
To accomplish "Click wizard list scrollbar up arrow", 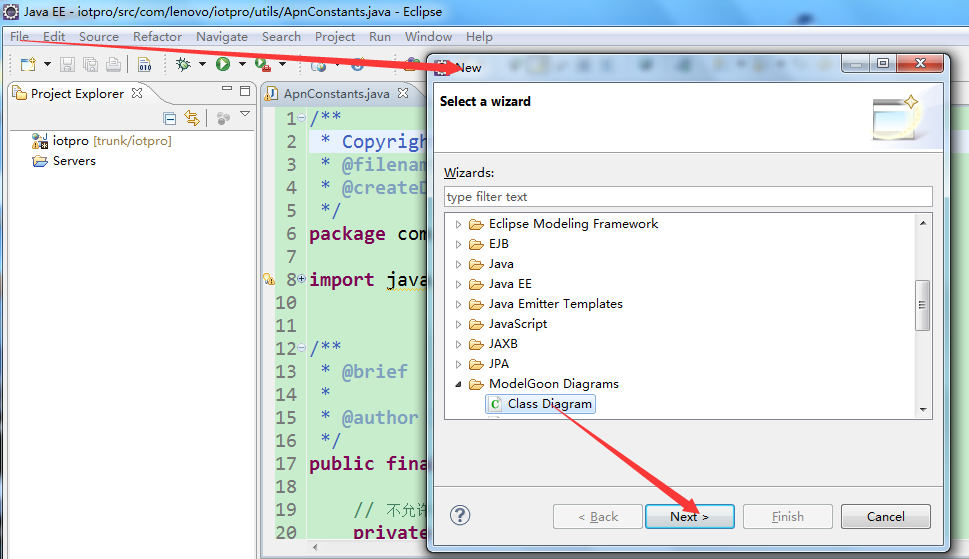I will click(x=923, y=223).
